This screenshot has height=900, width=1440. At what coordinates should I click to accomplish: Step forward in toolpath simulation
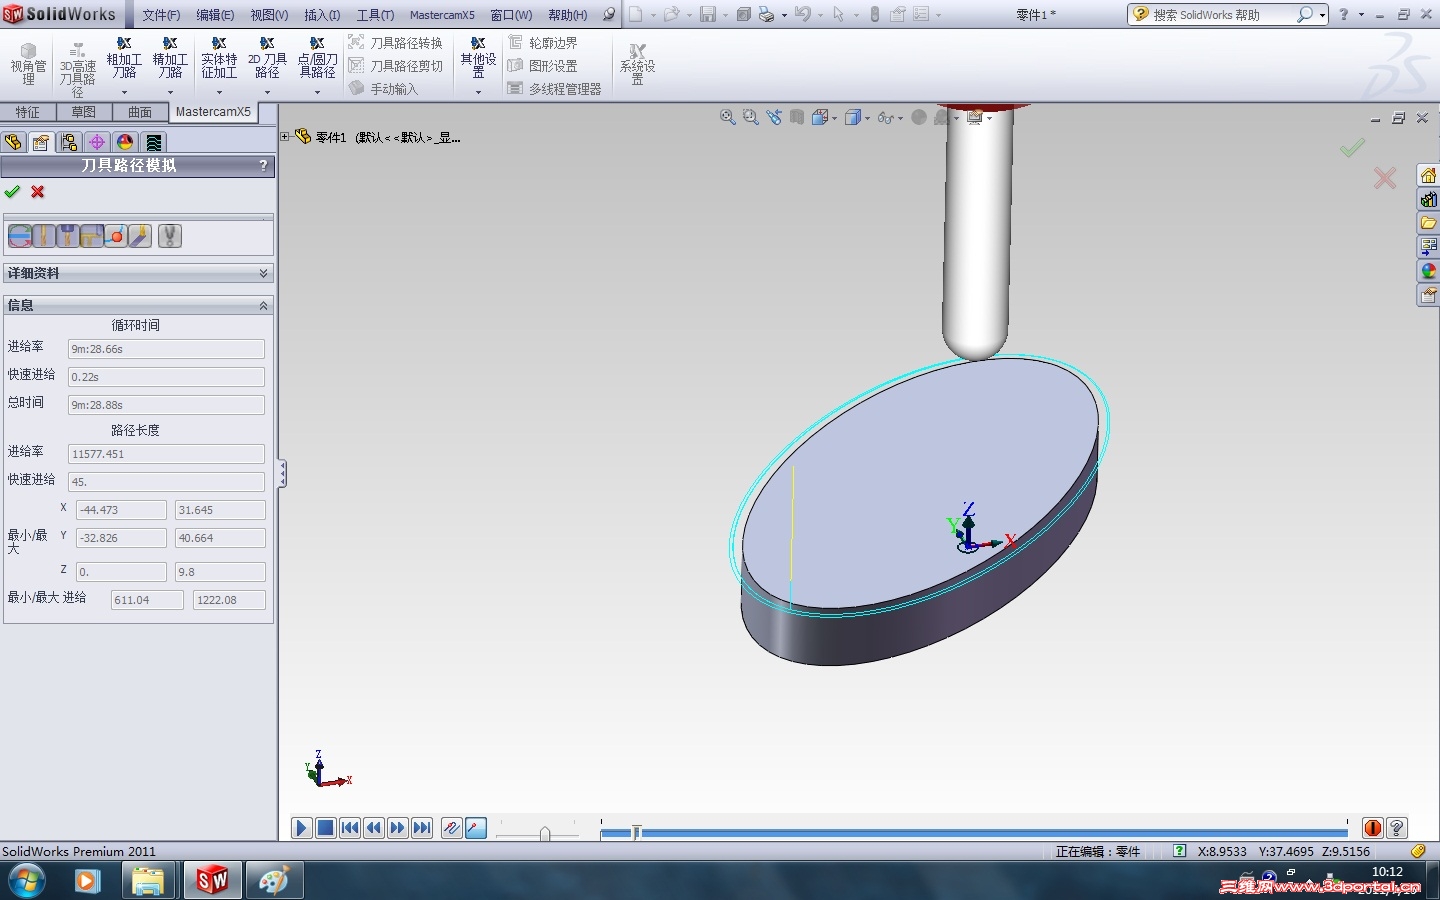397,828
